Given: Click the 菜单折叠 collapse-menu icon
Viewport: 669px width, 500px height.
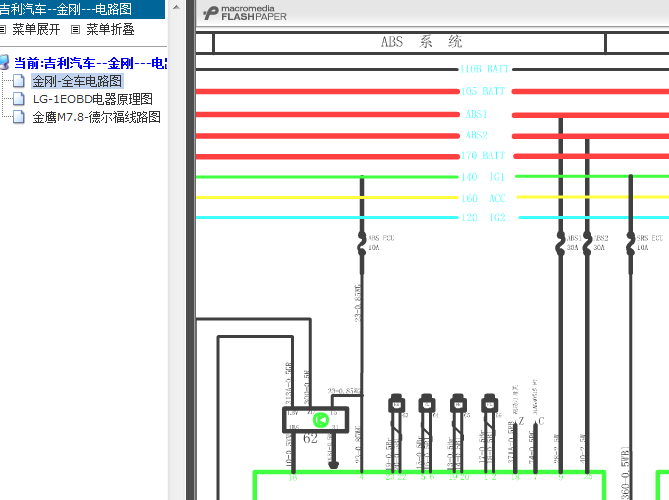Looking at the screenshot, I should click(x=77, y=29).
